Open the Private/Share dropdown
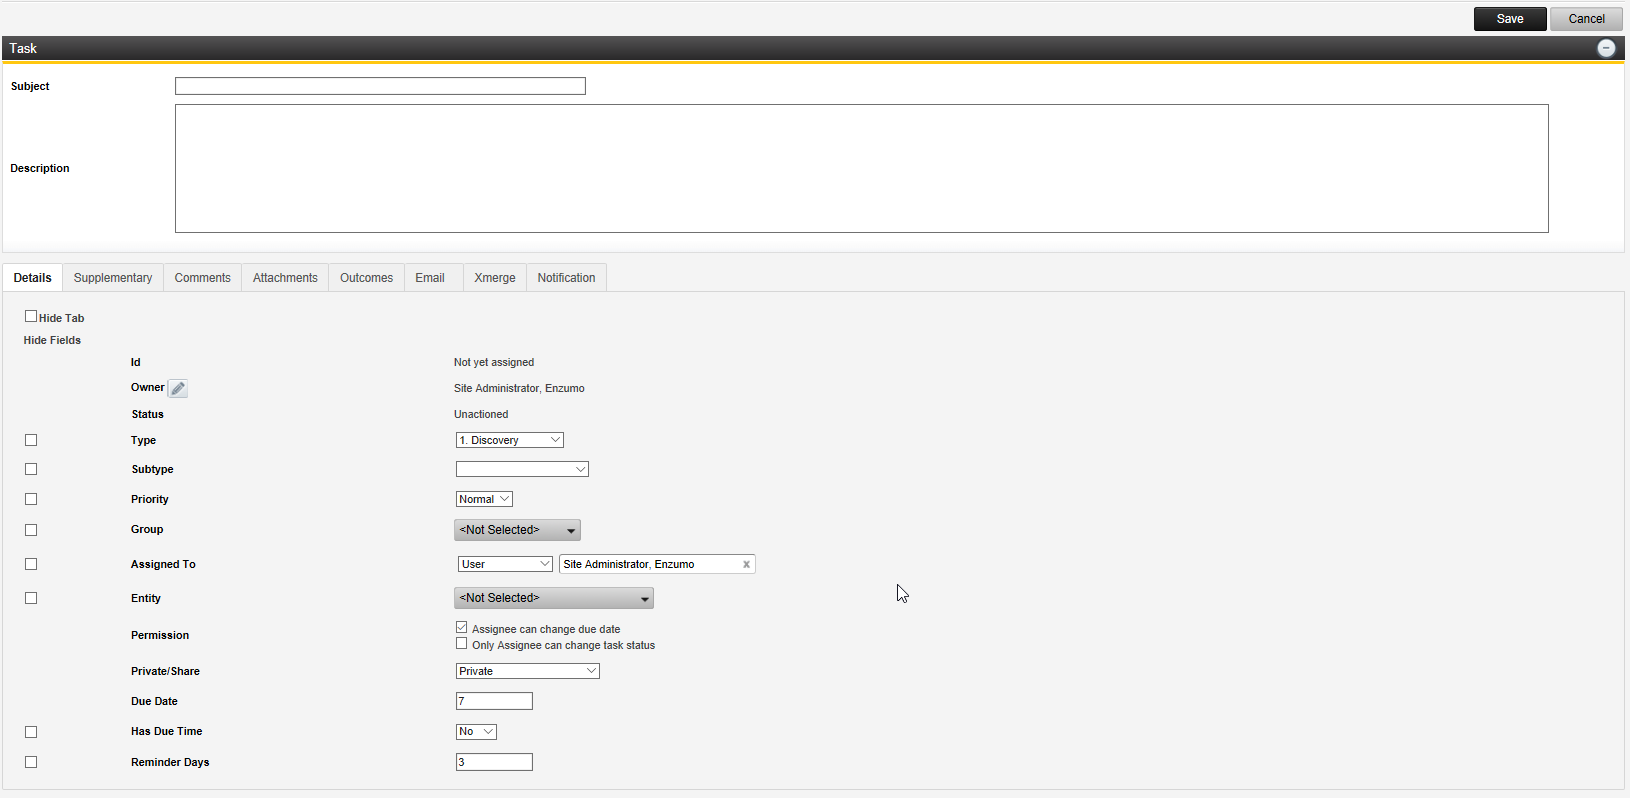Screen dimensions: 1630x798 coord(528,671)
